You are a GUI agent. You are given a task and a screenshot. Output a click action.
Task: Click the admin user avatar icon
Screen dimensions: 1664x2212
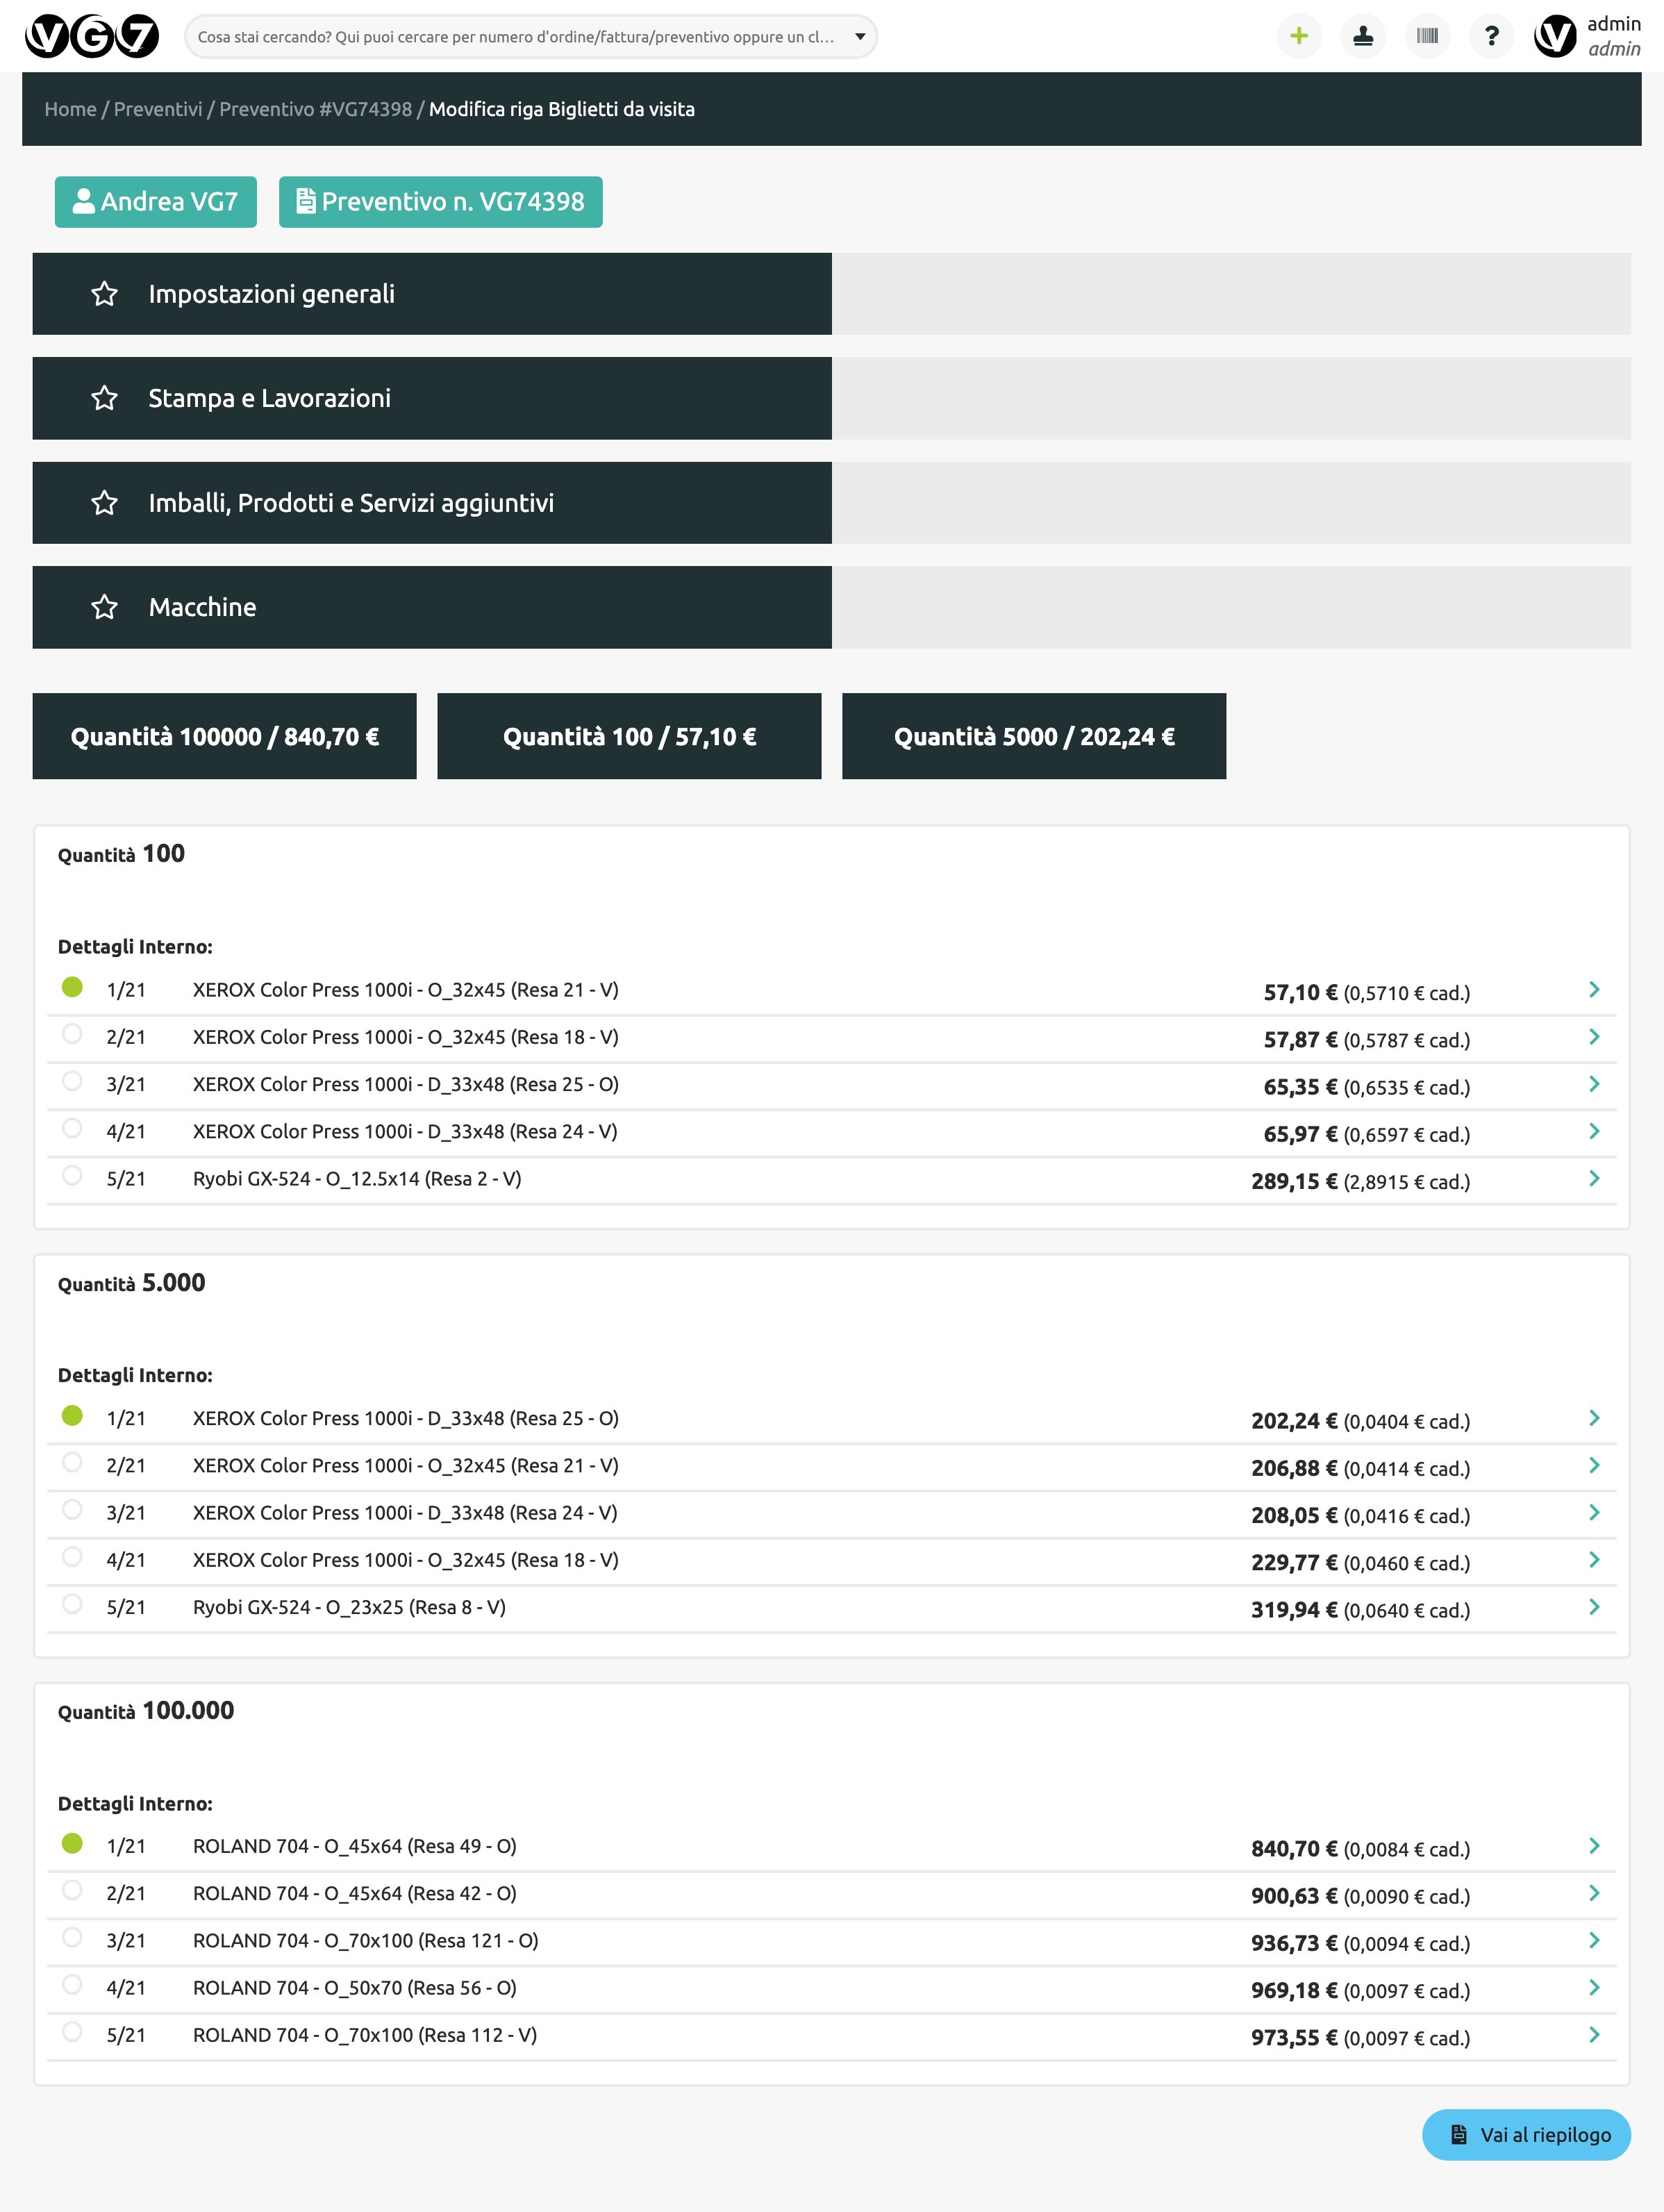coord(1554,37)
